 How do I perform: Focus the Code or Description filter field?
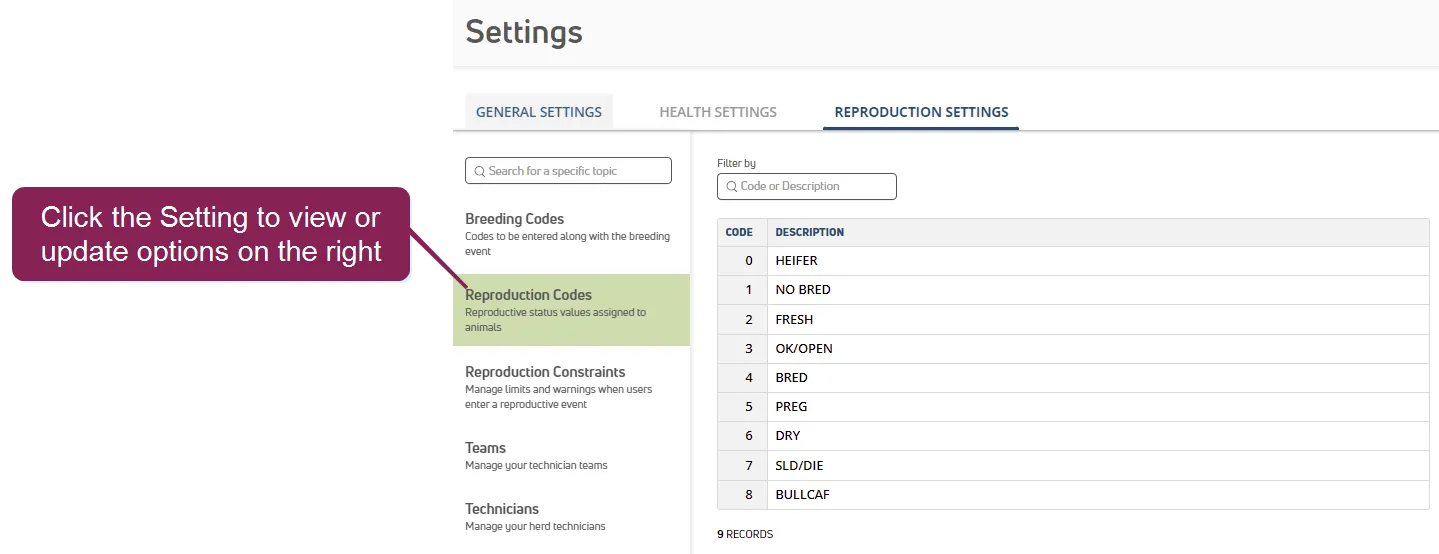pyautogui.click(x=807, y=186)
